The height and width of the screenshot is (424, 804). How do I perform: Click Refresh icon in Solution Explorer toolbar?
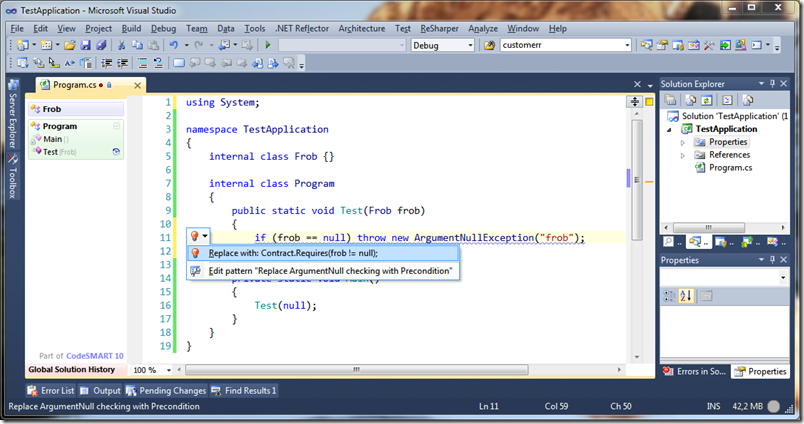(x=707, y=100)
